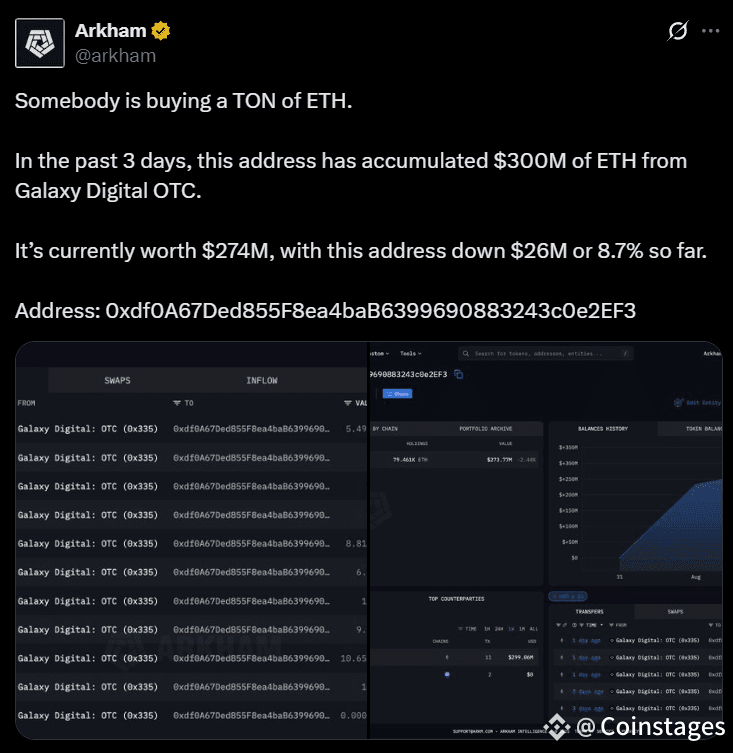Open the Tools dropdown menu

(x=411, y=353)
